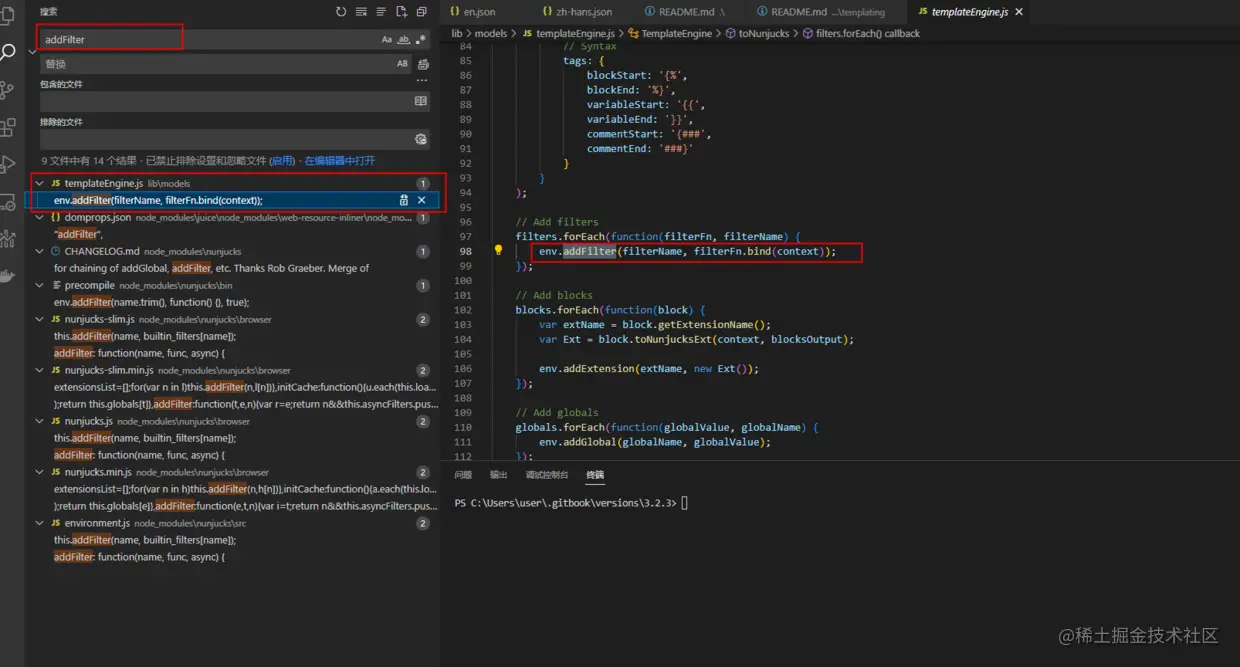
Task: Enable regular expression search option
Action: (x=419, y=40)
